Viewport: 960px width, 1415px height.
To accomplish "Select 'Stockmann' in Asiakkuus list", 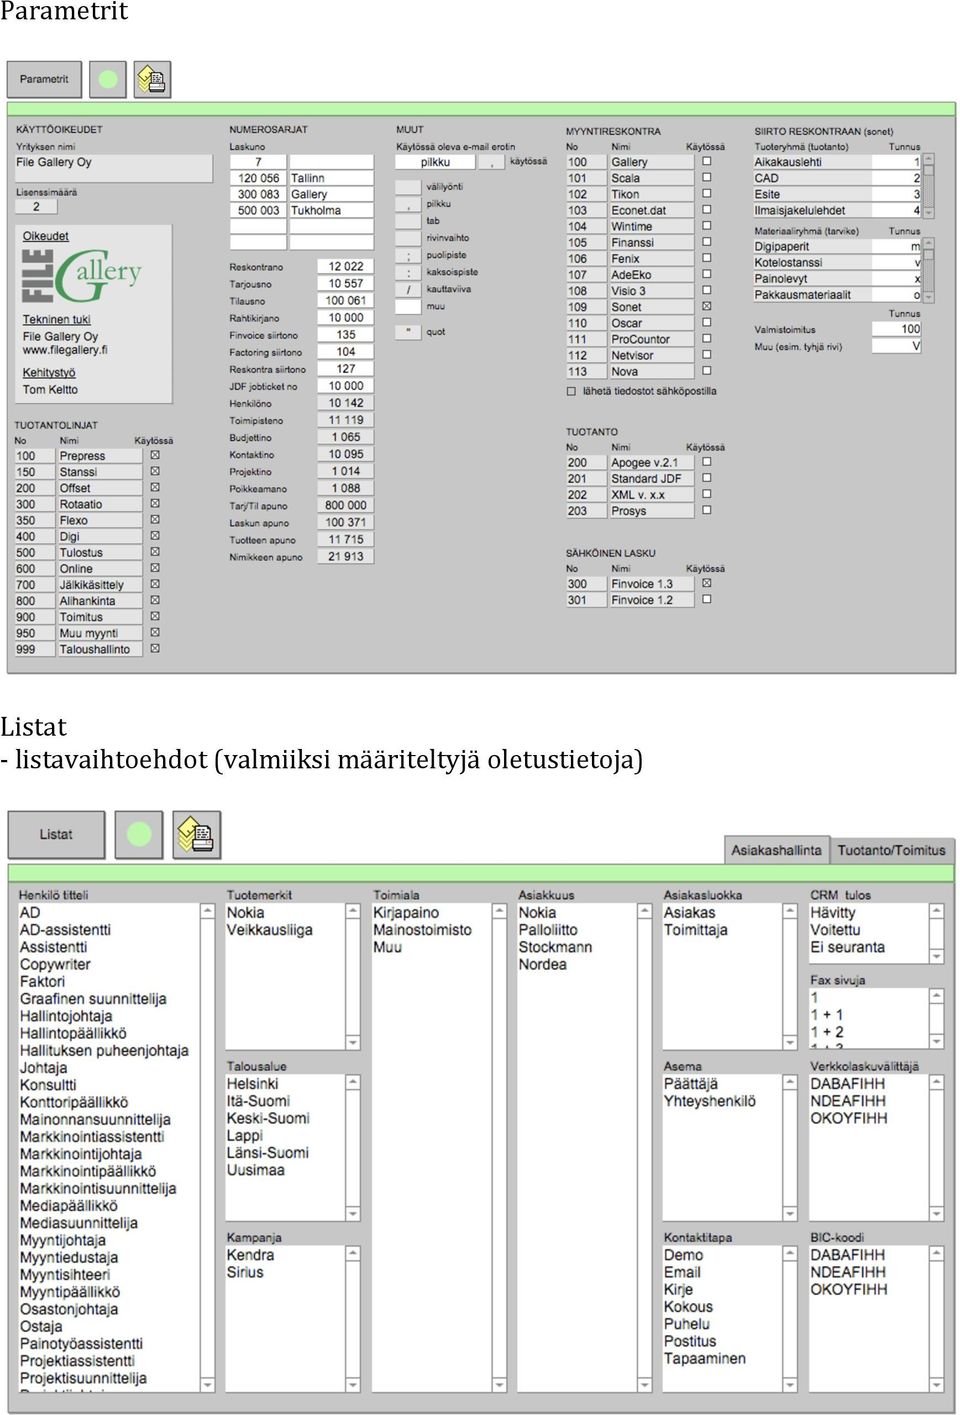I will pyautogui.click(x=555, y=946).
